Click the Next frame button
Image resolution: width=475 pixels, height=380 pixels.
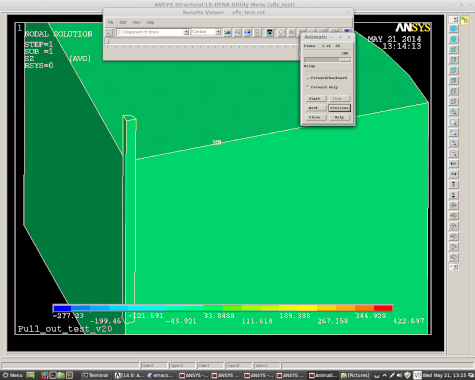click(x=315, y=108)
